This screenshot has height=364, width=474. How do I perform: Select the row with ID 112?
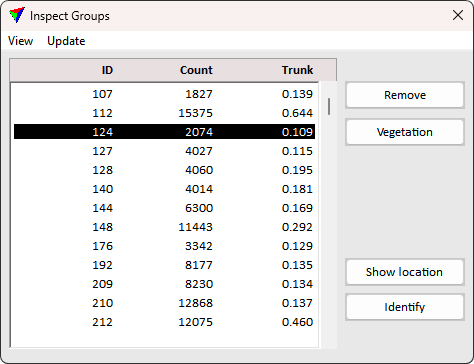point(164,113)
